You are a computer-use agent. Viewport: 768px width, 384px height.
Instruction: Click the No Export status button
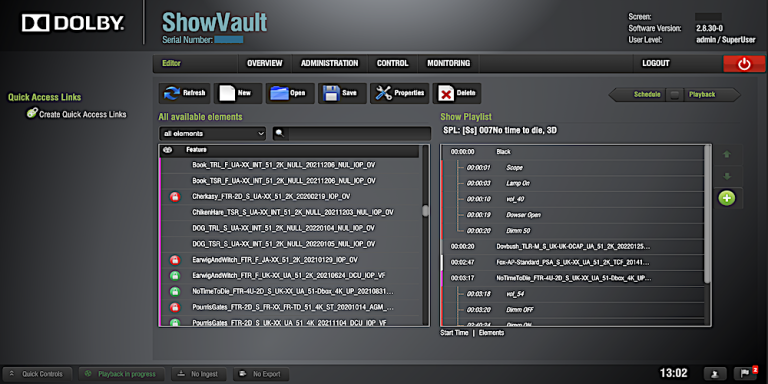[x=261, y=374]
